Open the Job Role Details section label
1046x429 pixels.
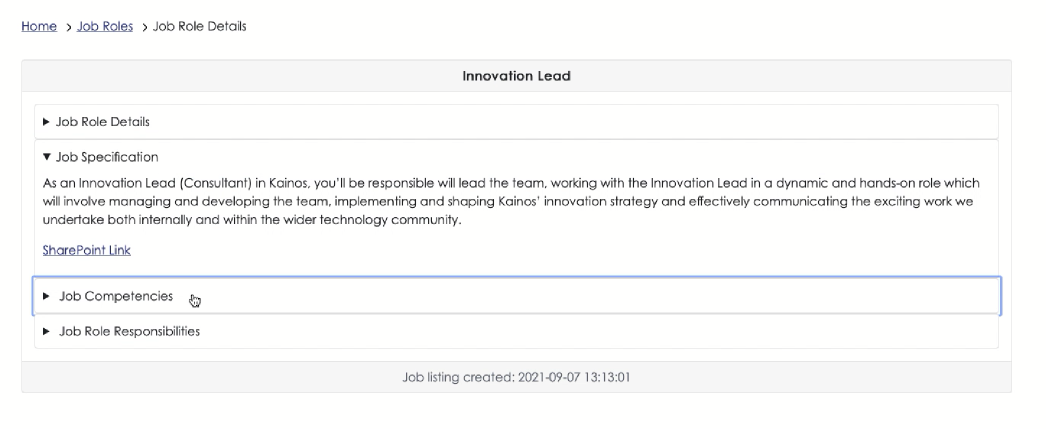103,121
